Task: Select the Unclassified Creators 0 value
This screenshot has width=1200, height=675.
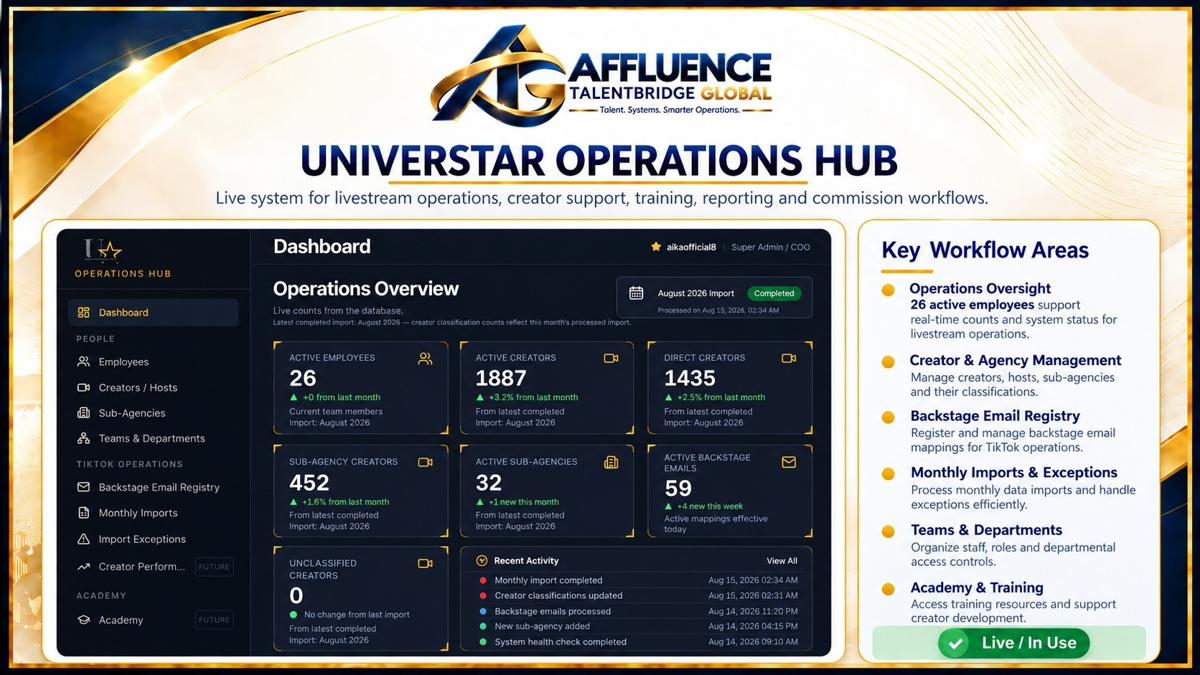Action: point(296,597)
